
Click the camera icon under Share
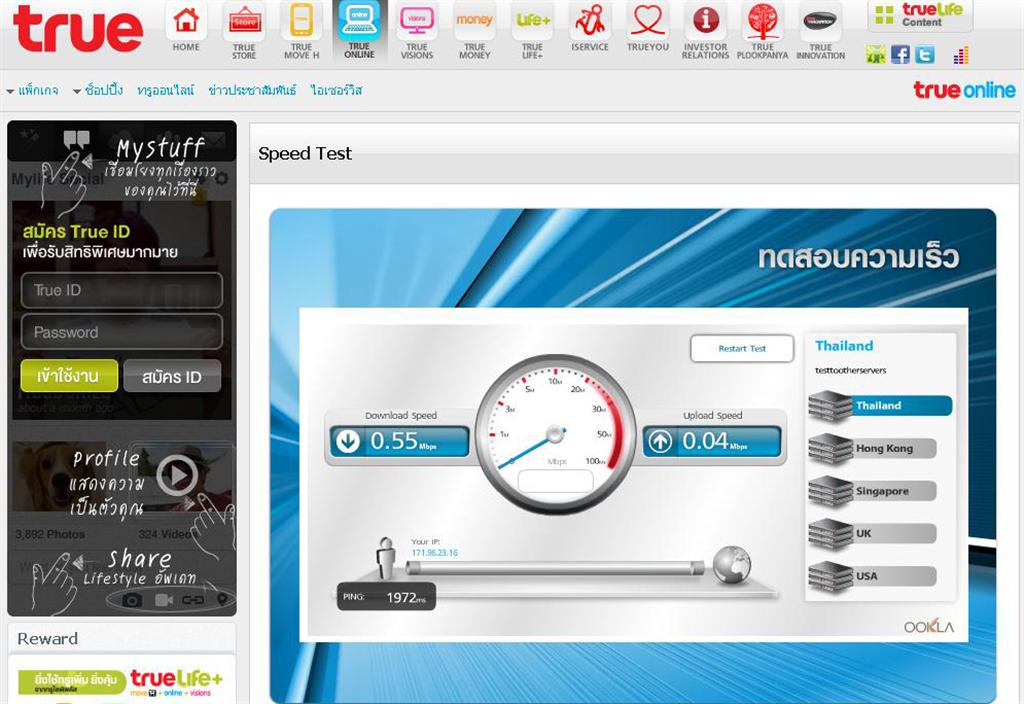point(133,600)
